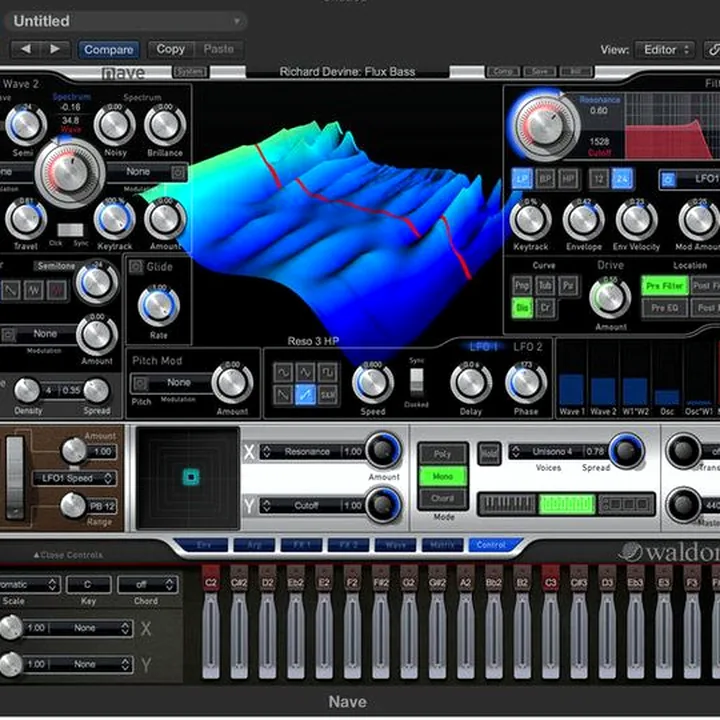Select Poly voice mode
The height and width of the screenshot is (720, 720).
(443, 455)
